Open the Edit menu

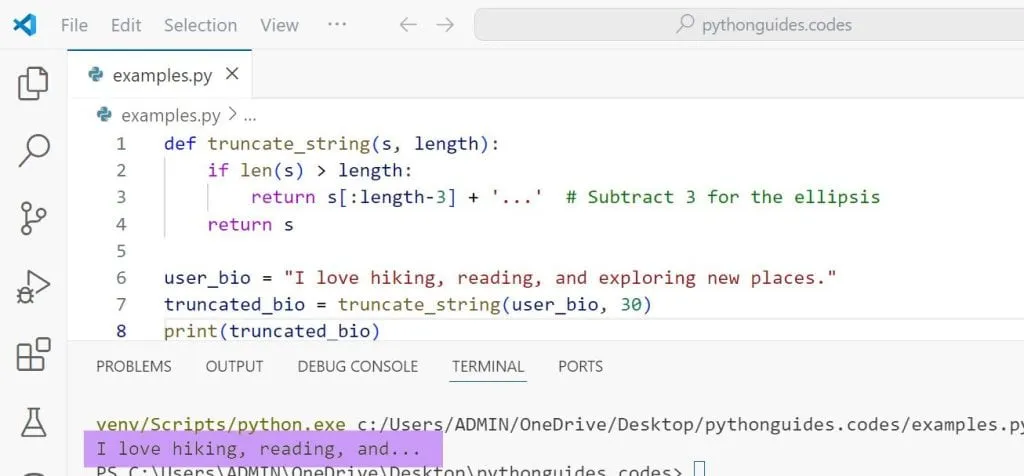(x=126, y=25)
